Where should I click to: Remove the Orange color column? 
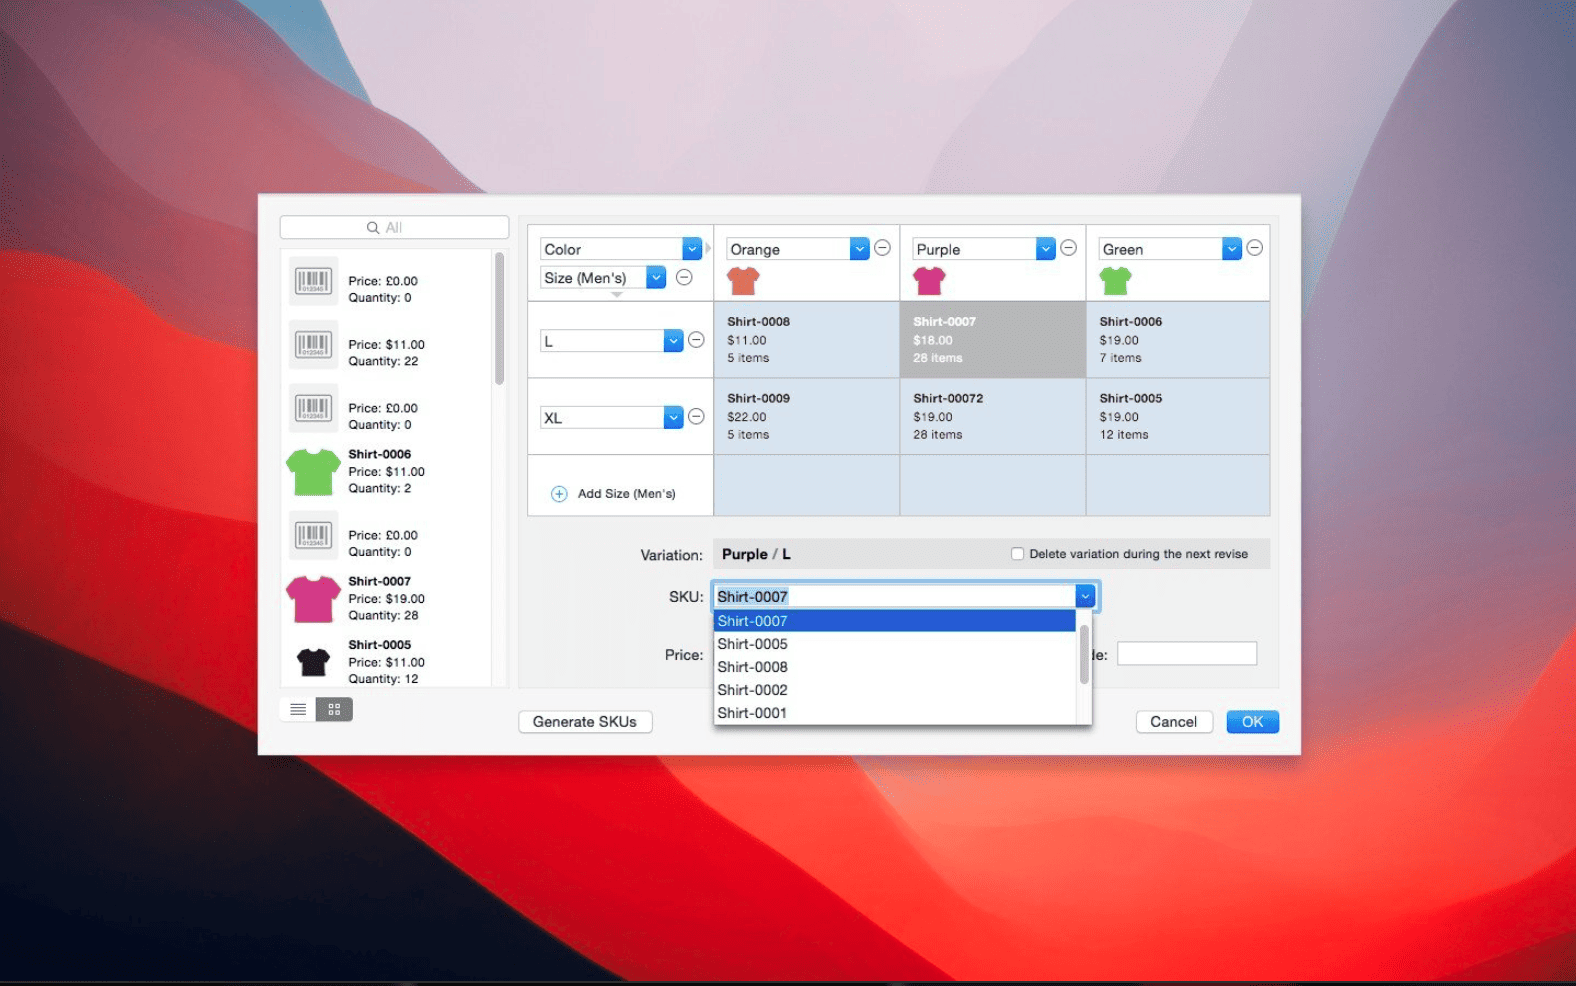coord(882,248)
